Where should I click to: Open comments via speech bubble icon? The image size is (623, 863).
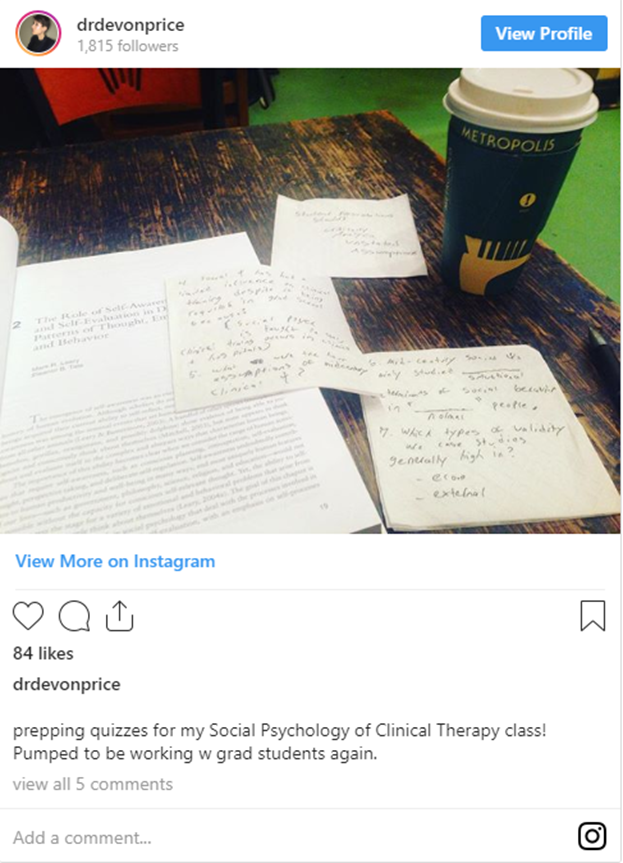[74, 616]
